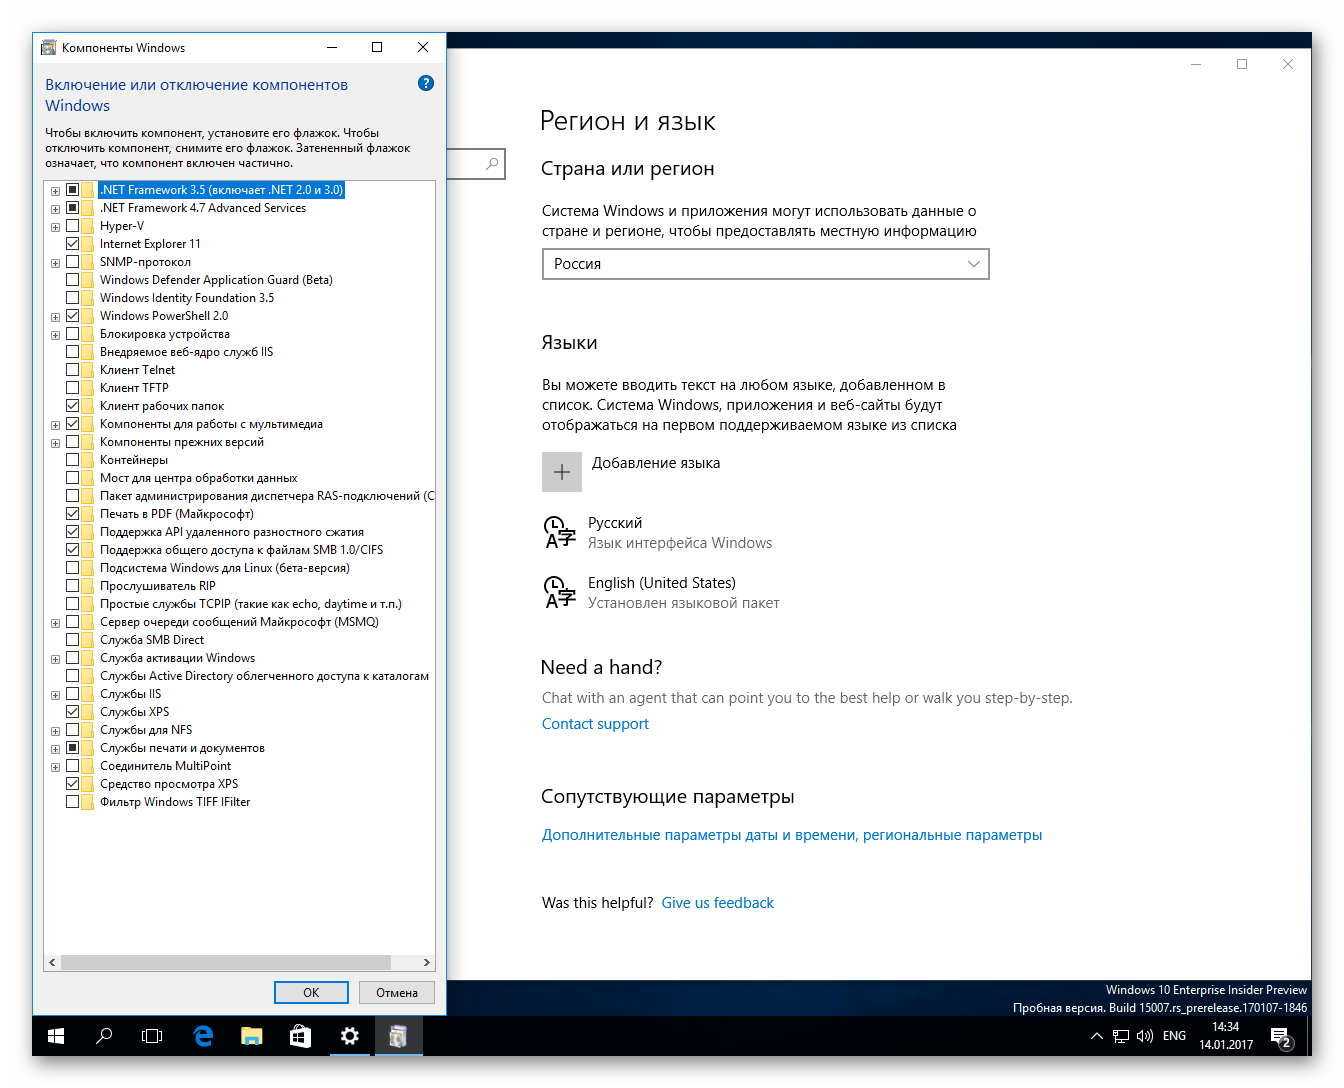Select Windows Identity Foundation 3.5 row
1344x1088 pixels.
click(187, 298)
